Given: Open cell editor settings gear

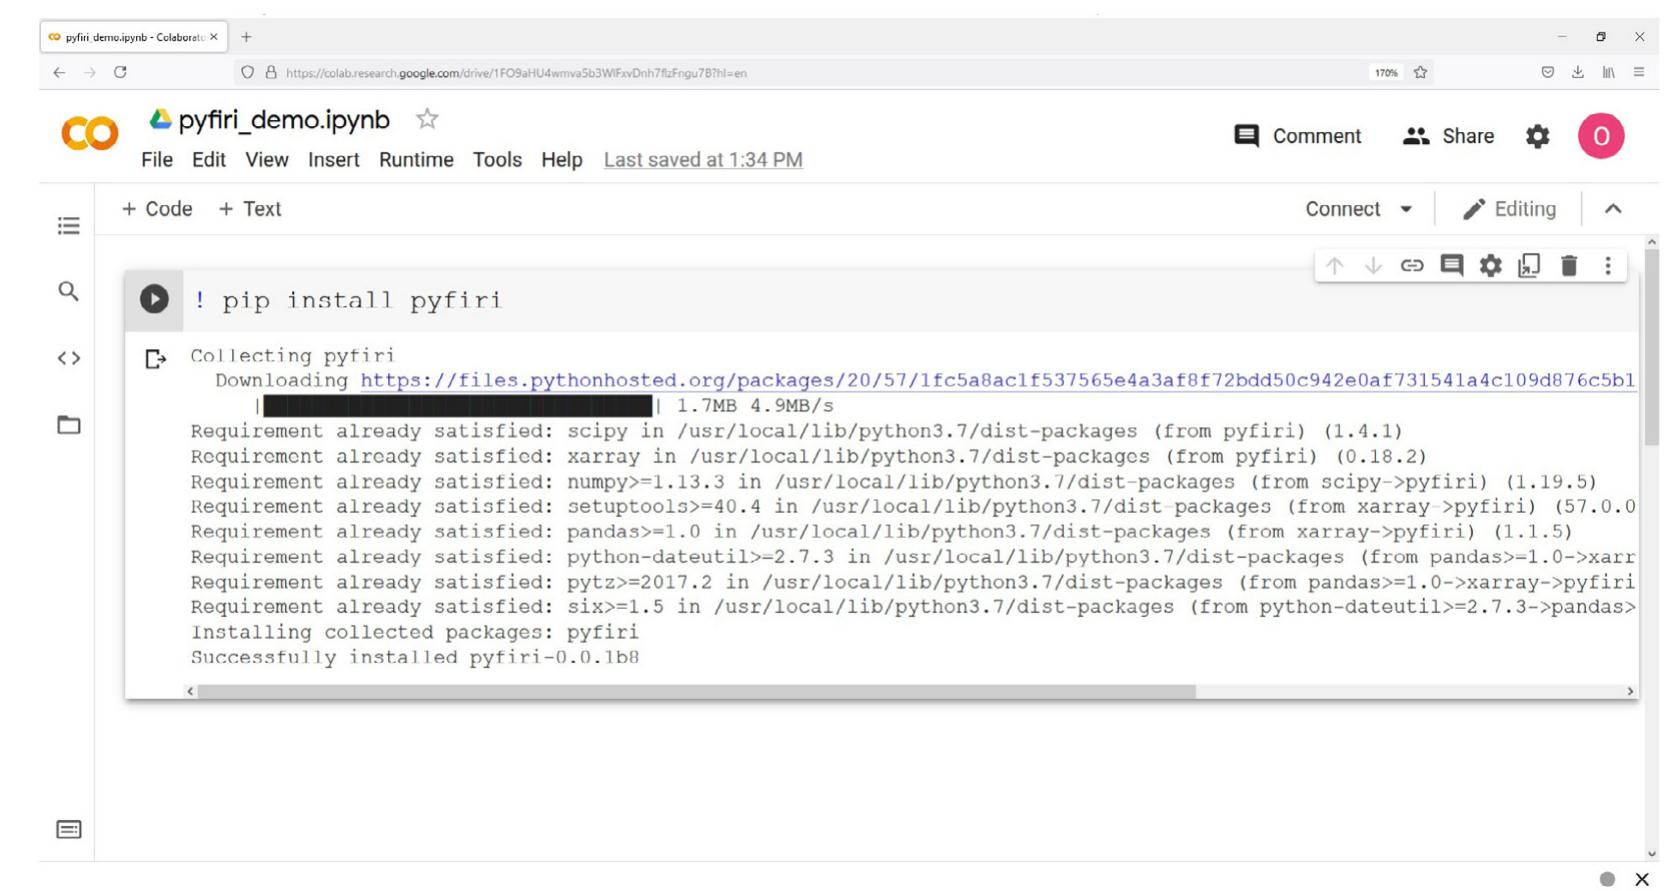Looking at the screenshot, I should pyautogui.click(x=1491, y=266).
